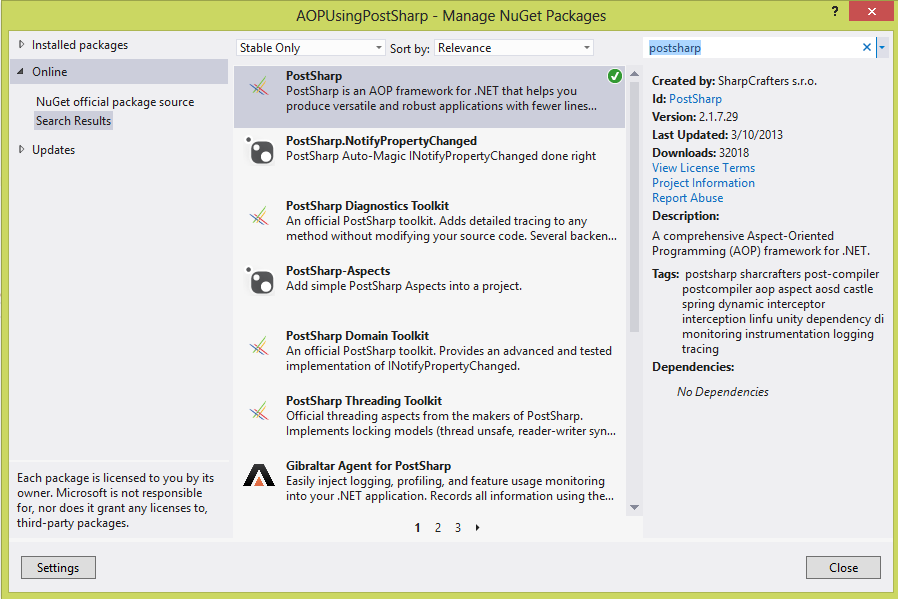This screenshot has width=898, height=599.
Task: Go to next results page arrow
Action: 478,527
